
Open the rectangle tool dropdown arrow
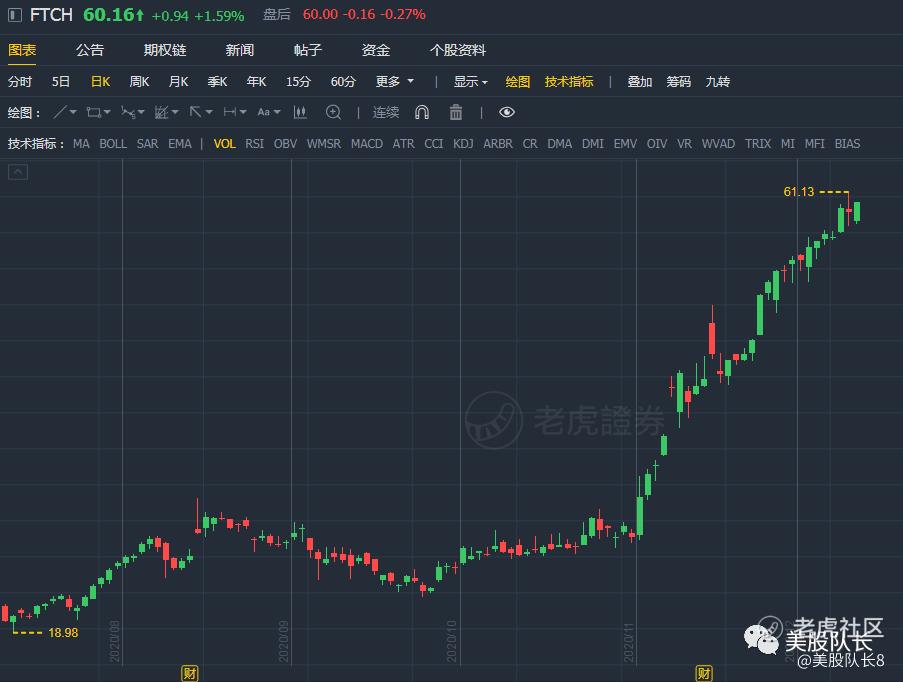107,112
